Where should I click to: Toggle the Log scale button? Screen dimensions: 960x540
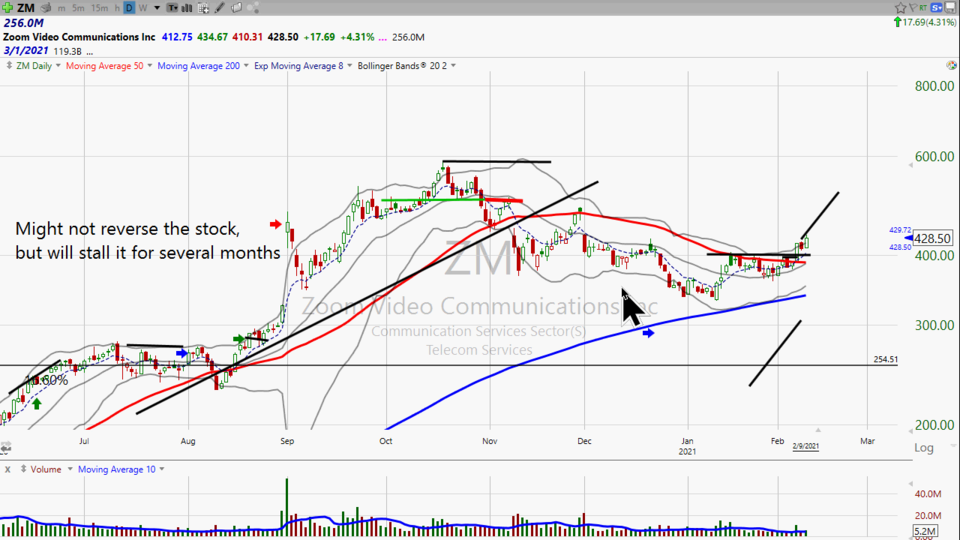pyautogui.click(x=924, y=448)
